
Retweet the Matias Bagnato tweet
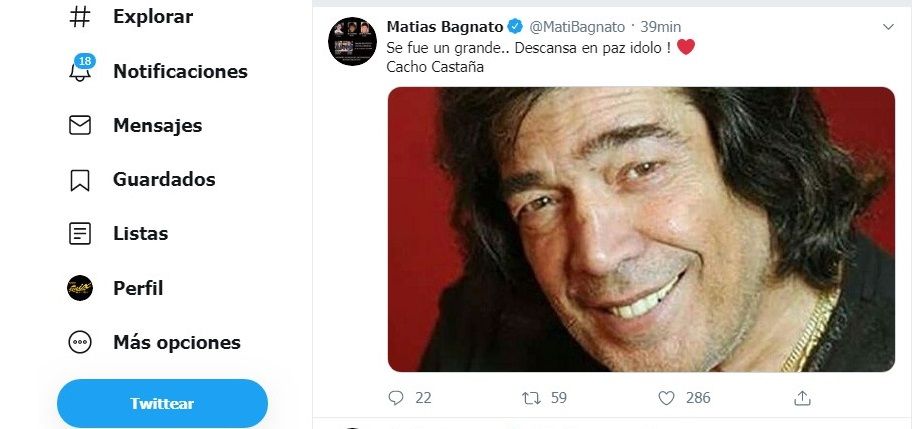pyautogui.click(x=531, y=398)
